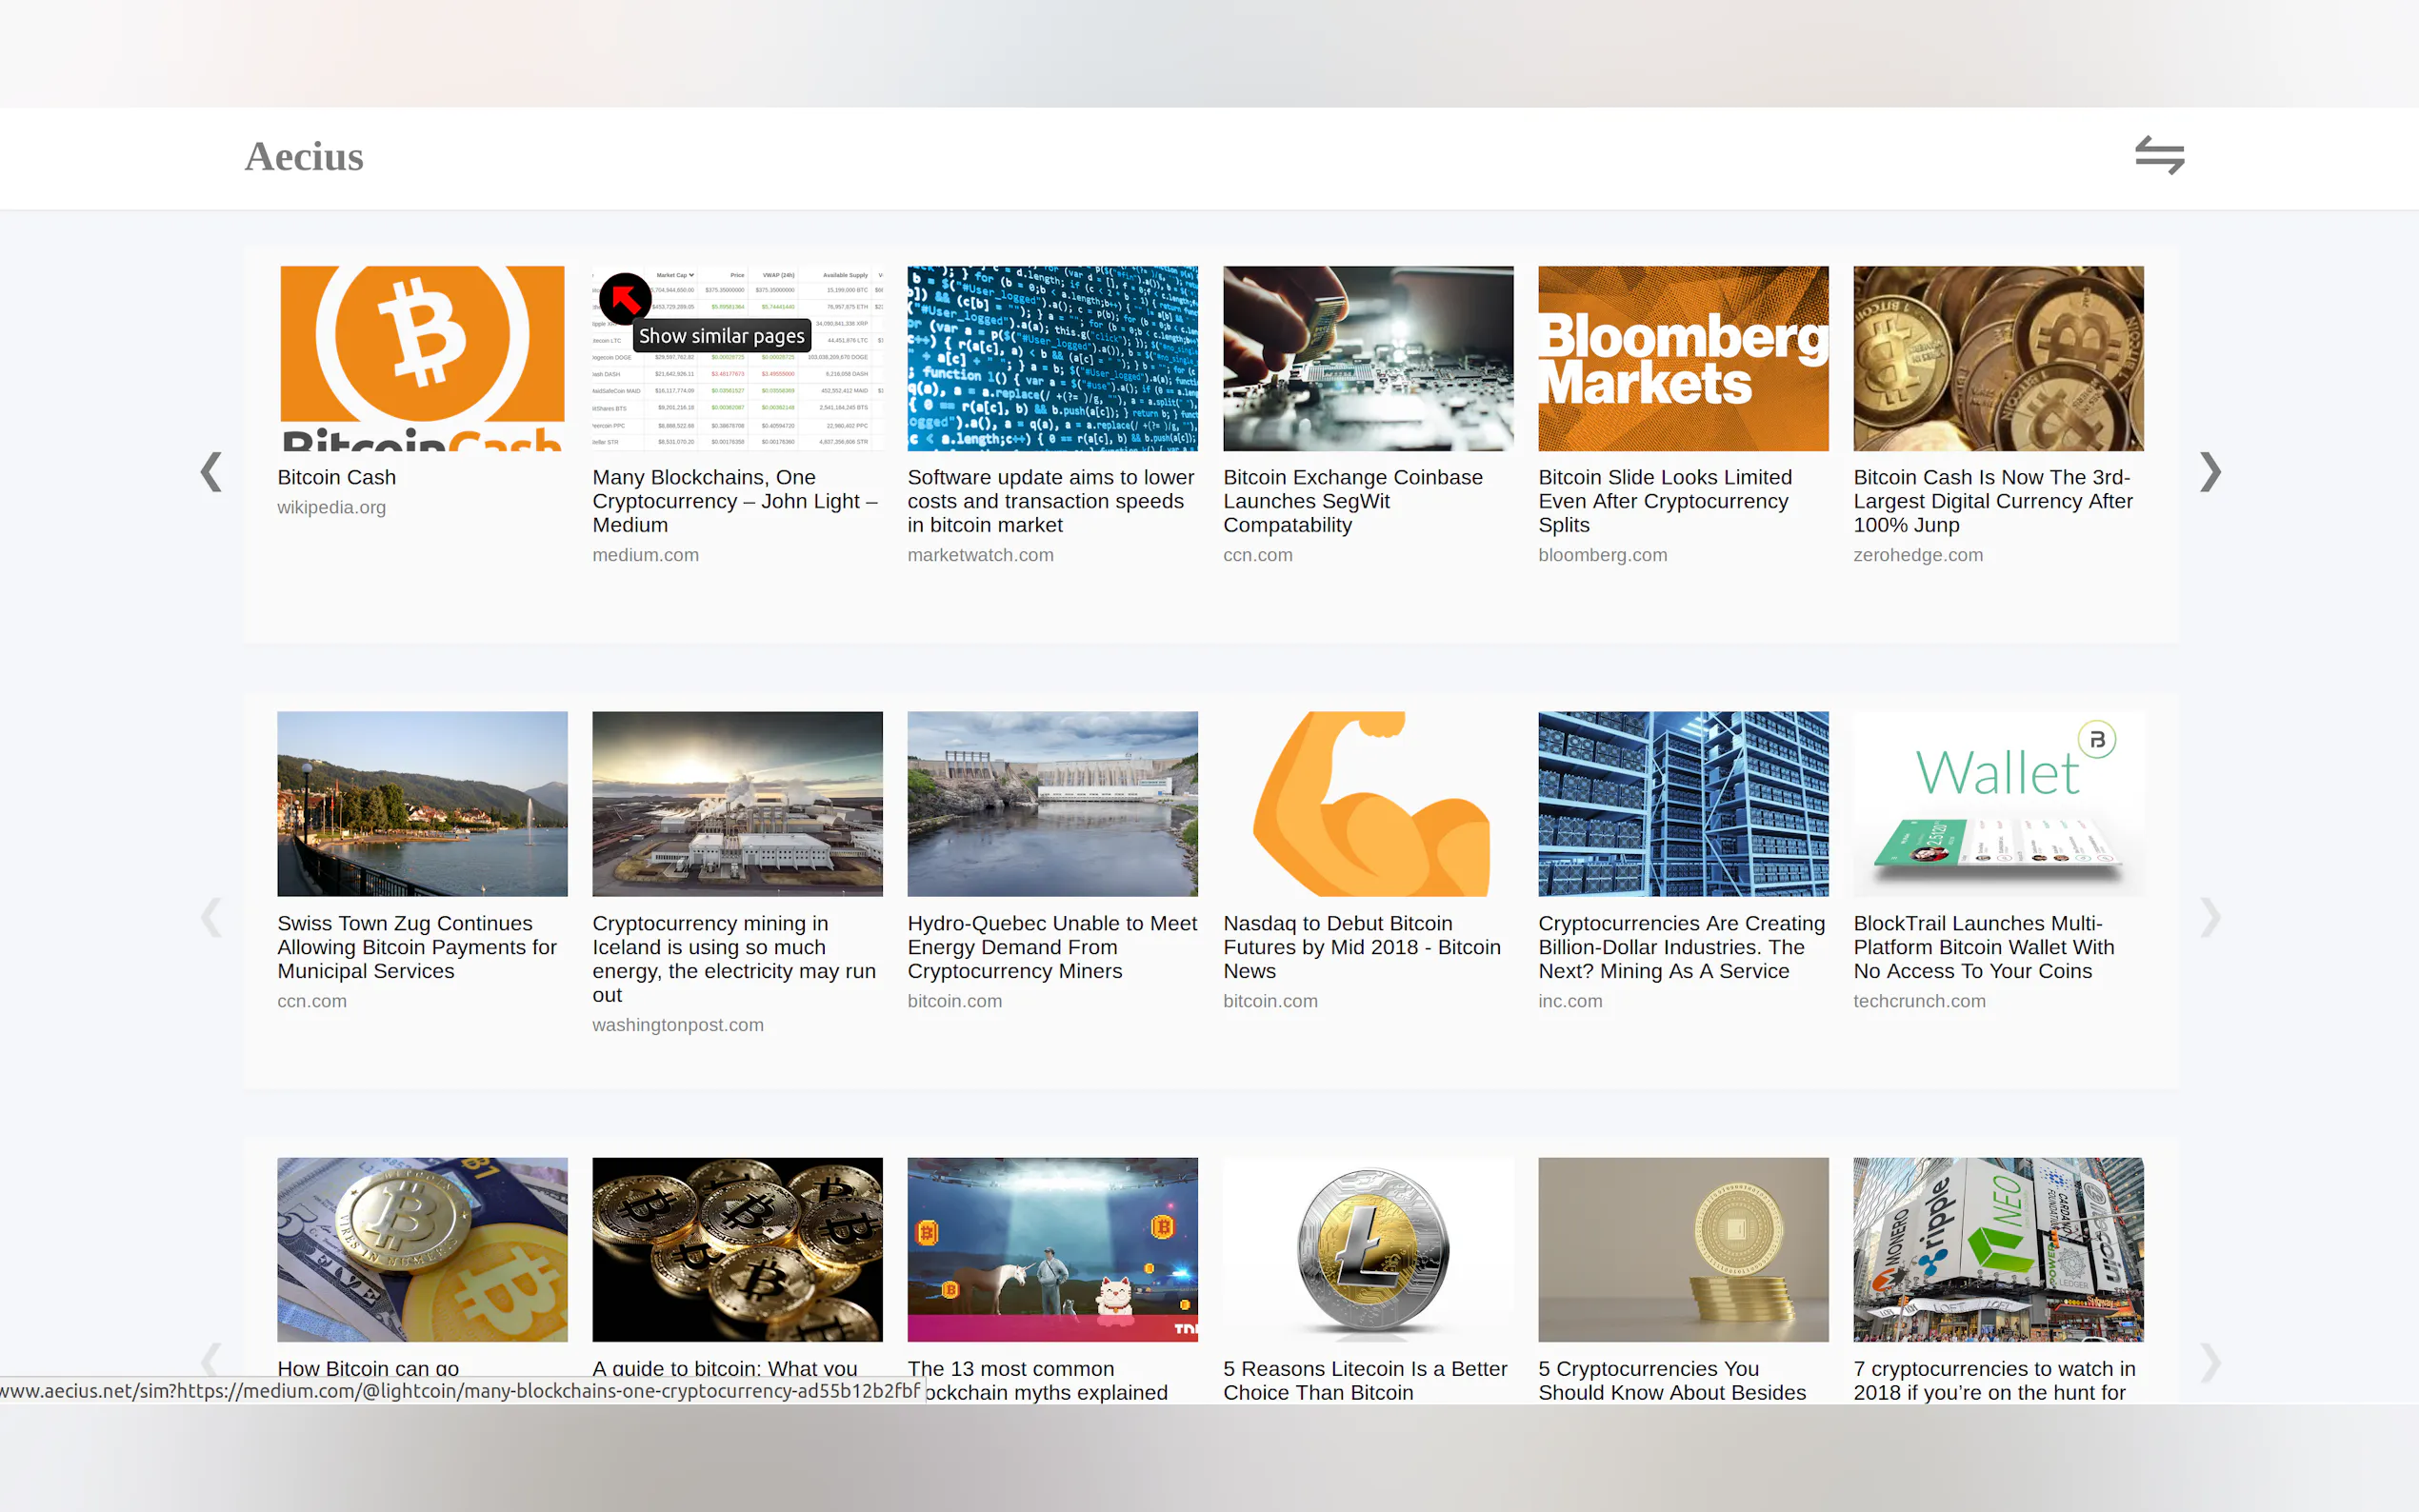Open the Iceland power plant thumbnail
The height and width of the screenshot is (1512, 2419).
click(737, 804)
